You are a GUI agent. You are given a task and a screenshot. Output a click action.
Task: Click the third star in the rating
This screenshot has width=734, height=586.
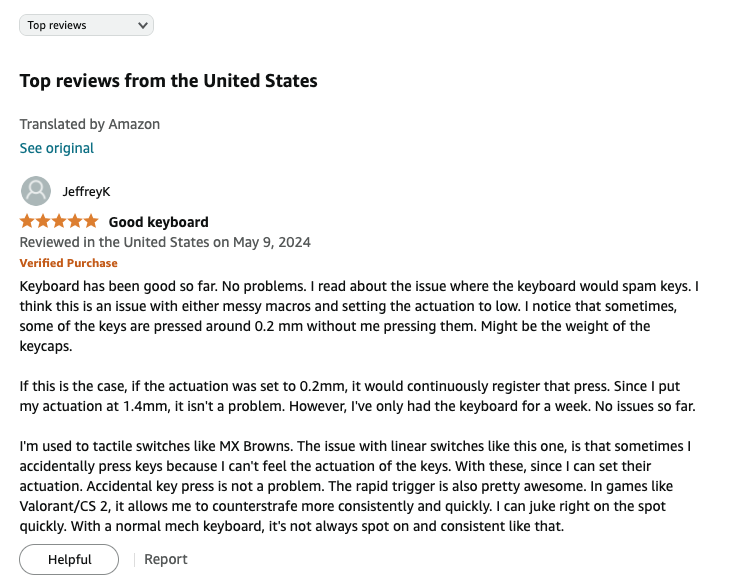(x=60, y=221)
